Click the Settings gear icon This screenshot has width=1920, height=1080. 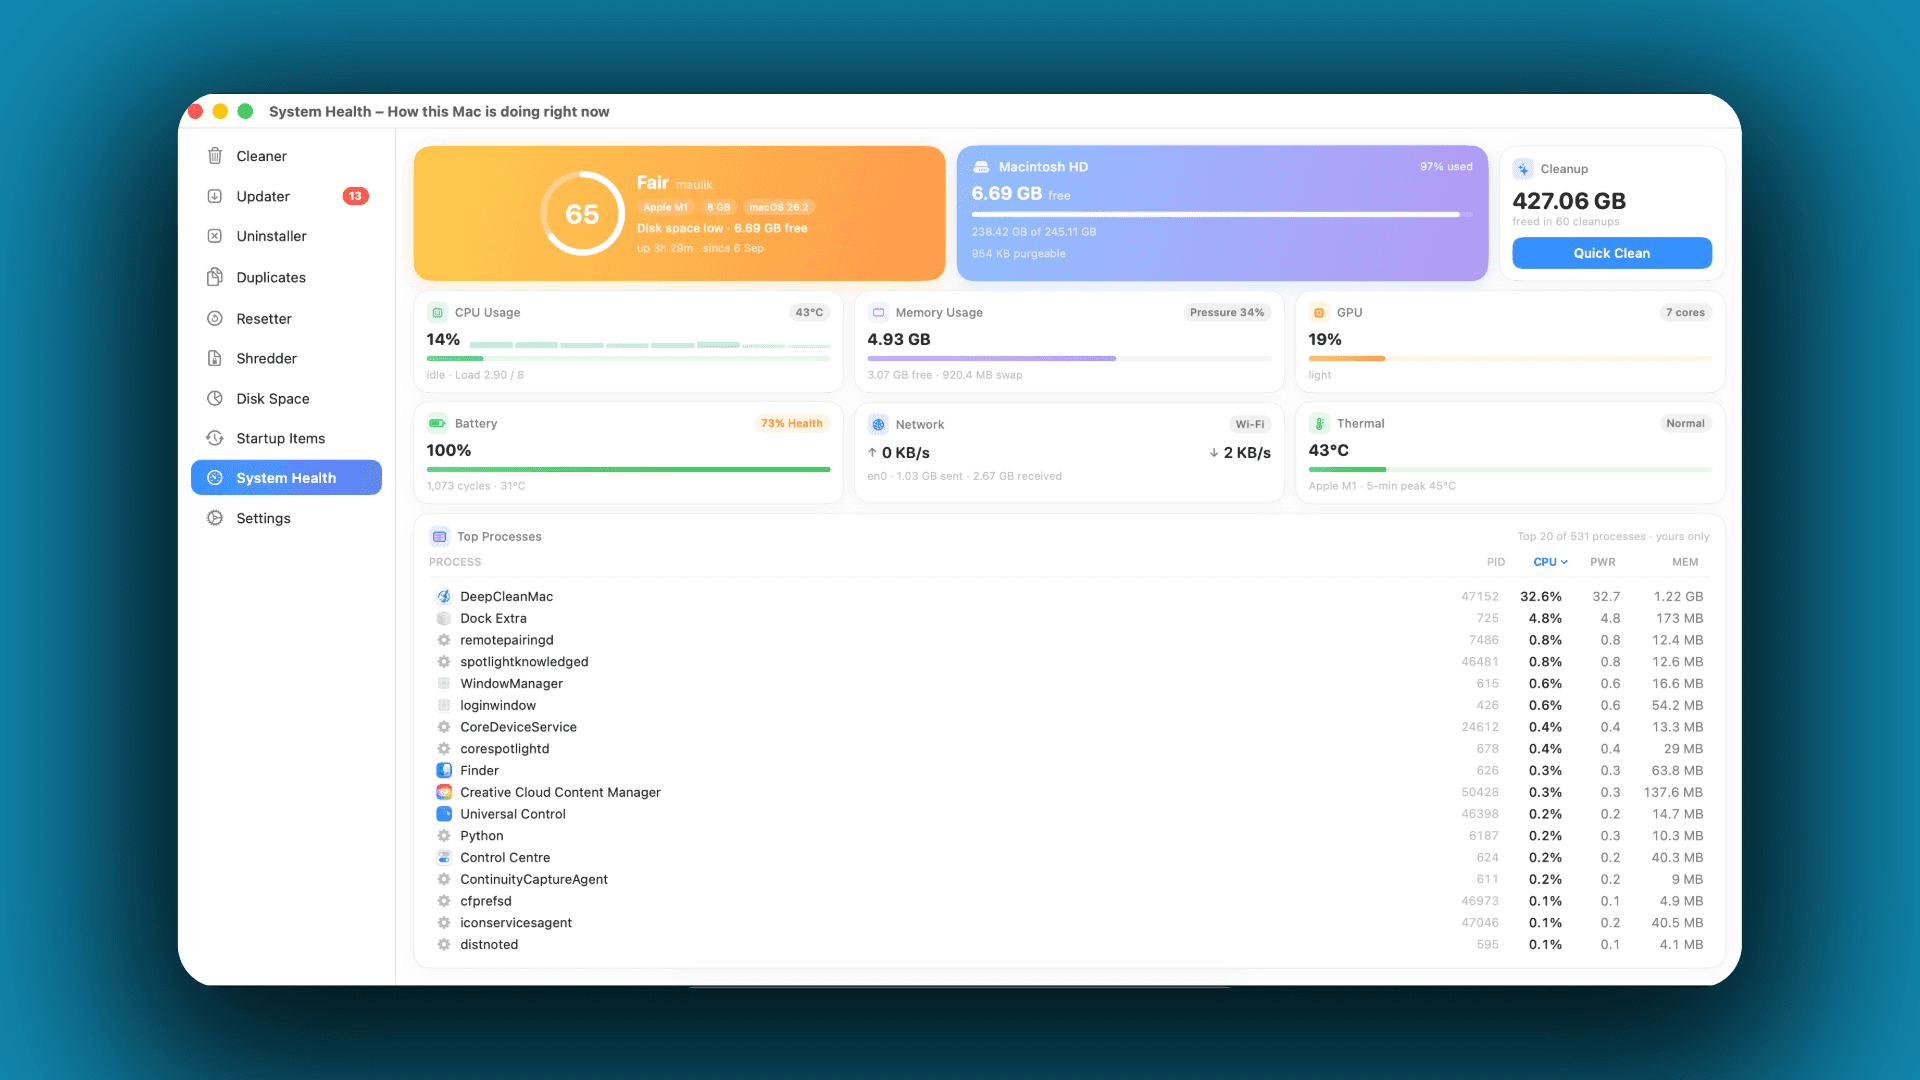pos(214,518)
